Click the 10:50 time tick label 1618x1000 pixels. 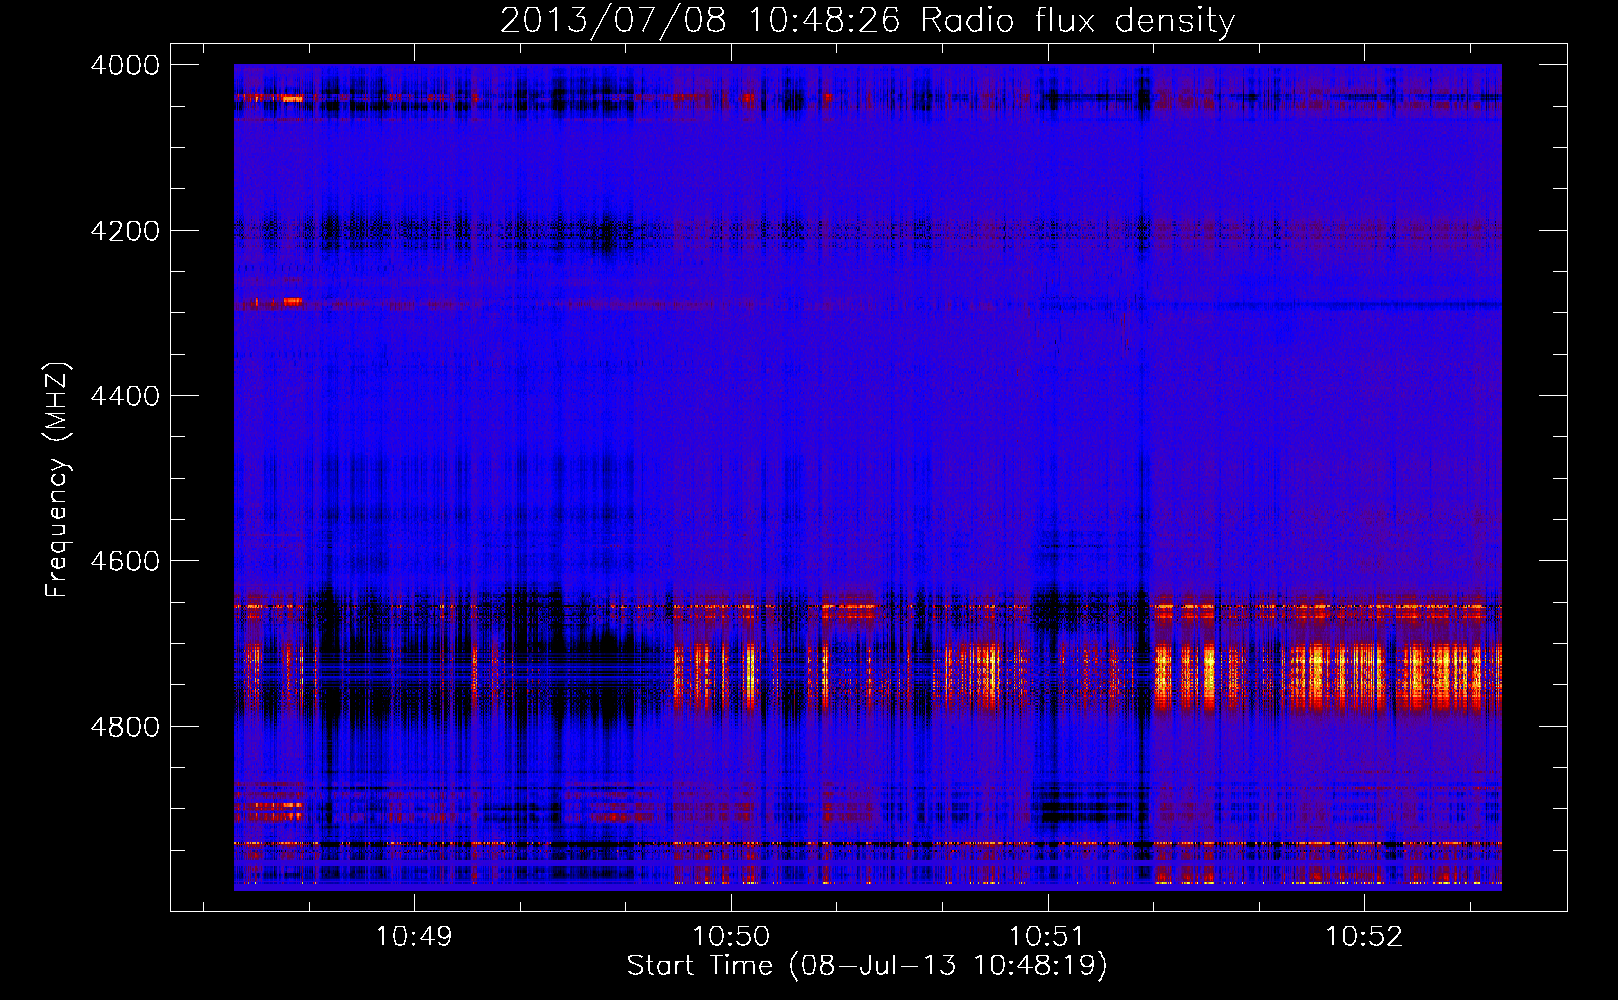point(731,937)
